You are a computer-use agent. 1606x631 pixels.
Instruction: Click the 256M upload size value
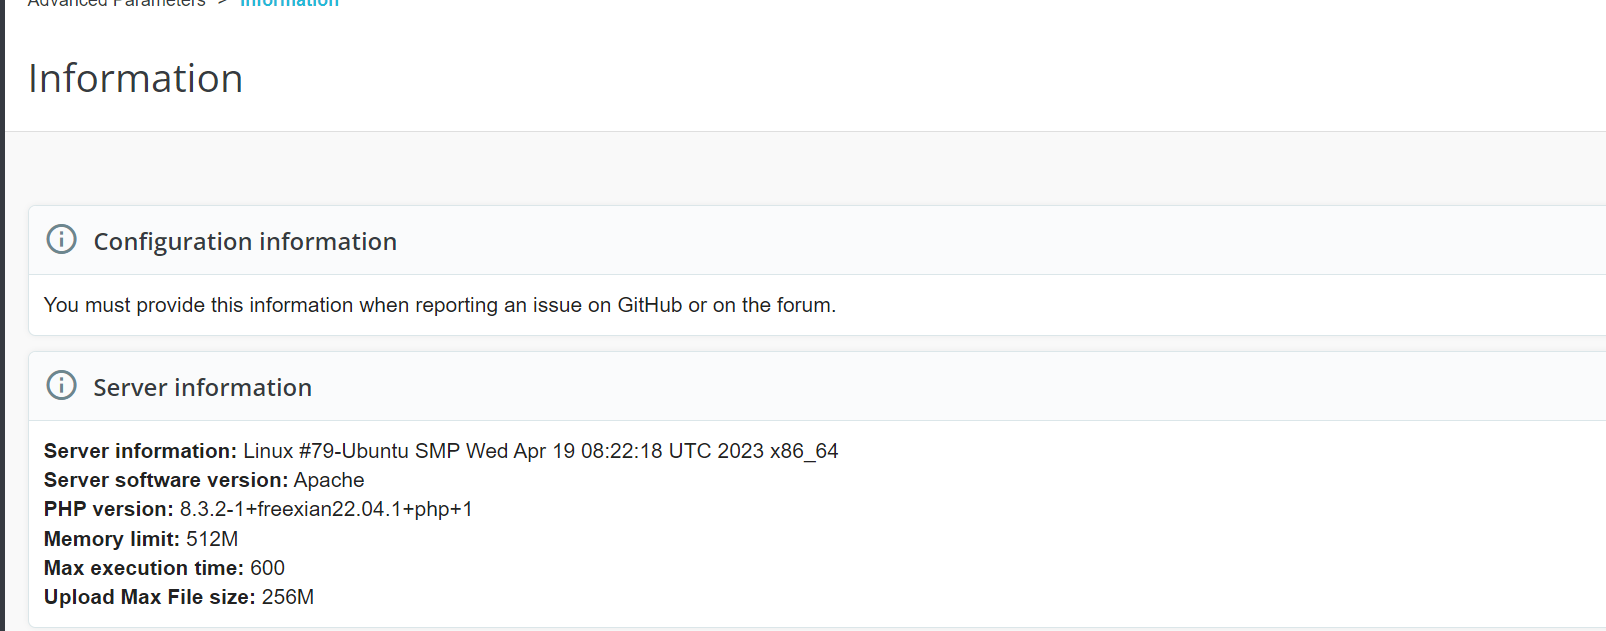288,597
